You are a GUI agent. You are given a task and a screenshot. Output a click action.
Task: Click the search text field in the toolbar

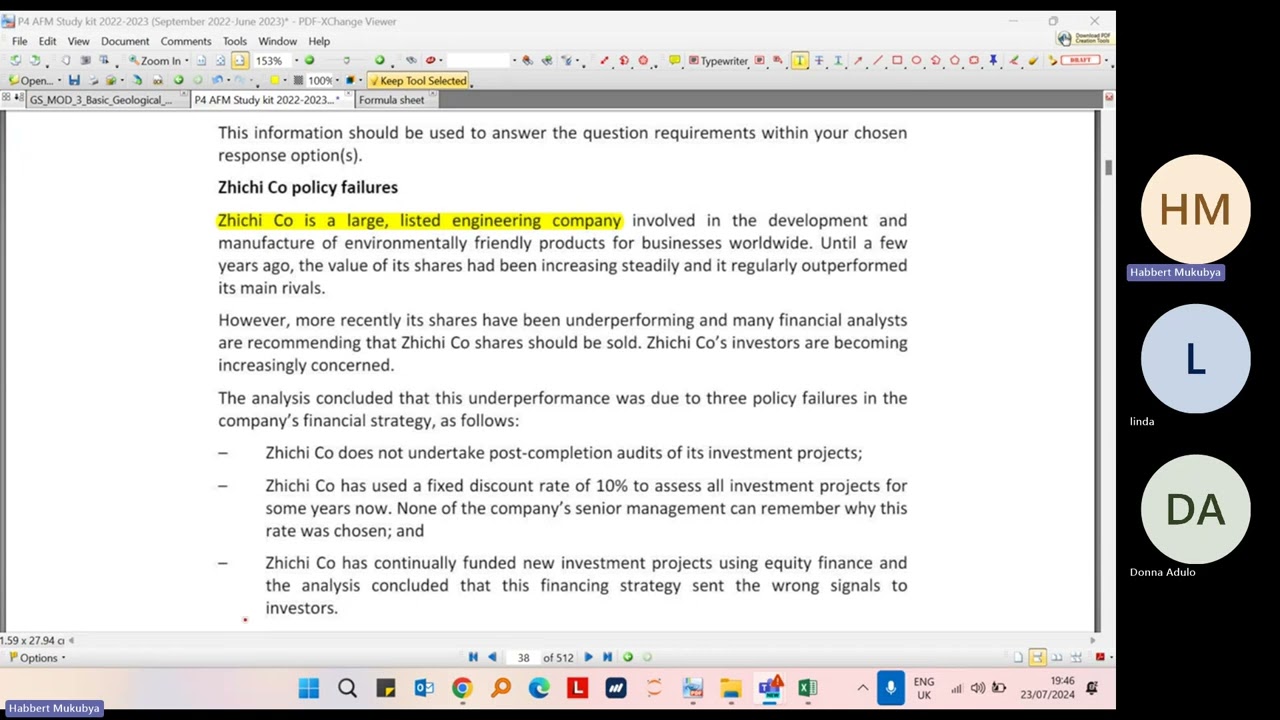(x=478, y=60)
